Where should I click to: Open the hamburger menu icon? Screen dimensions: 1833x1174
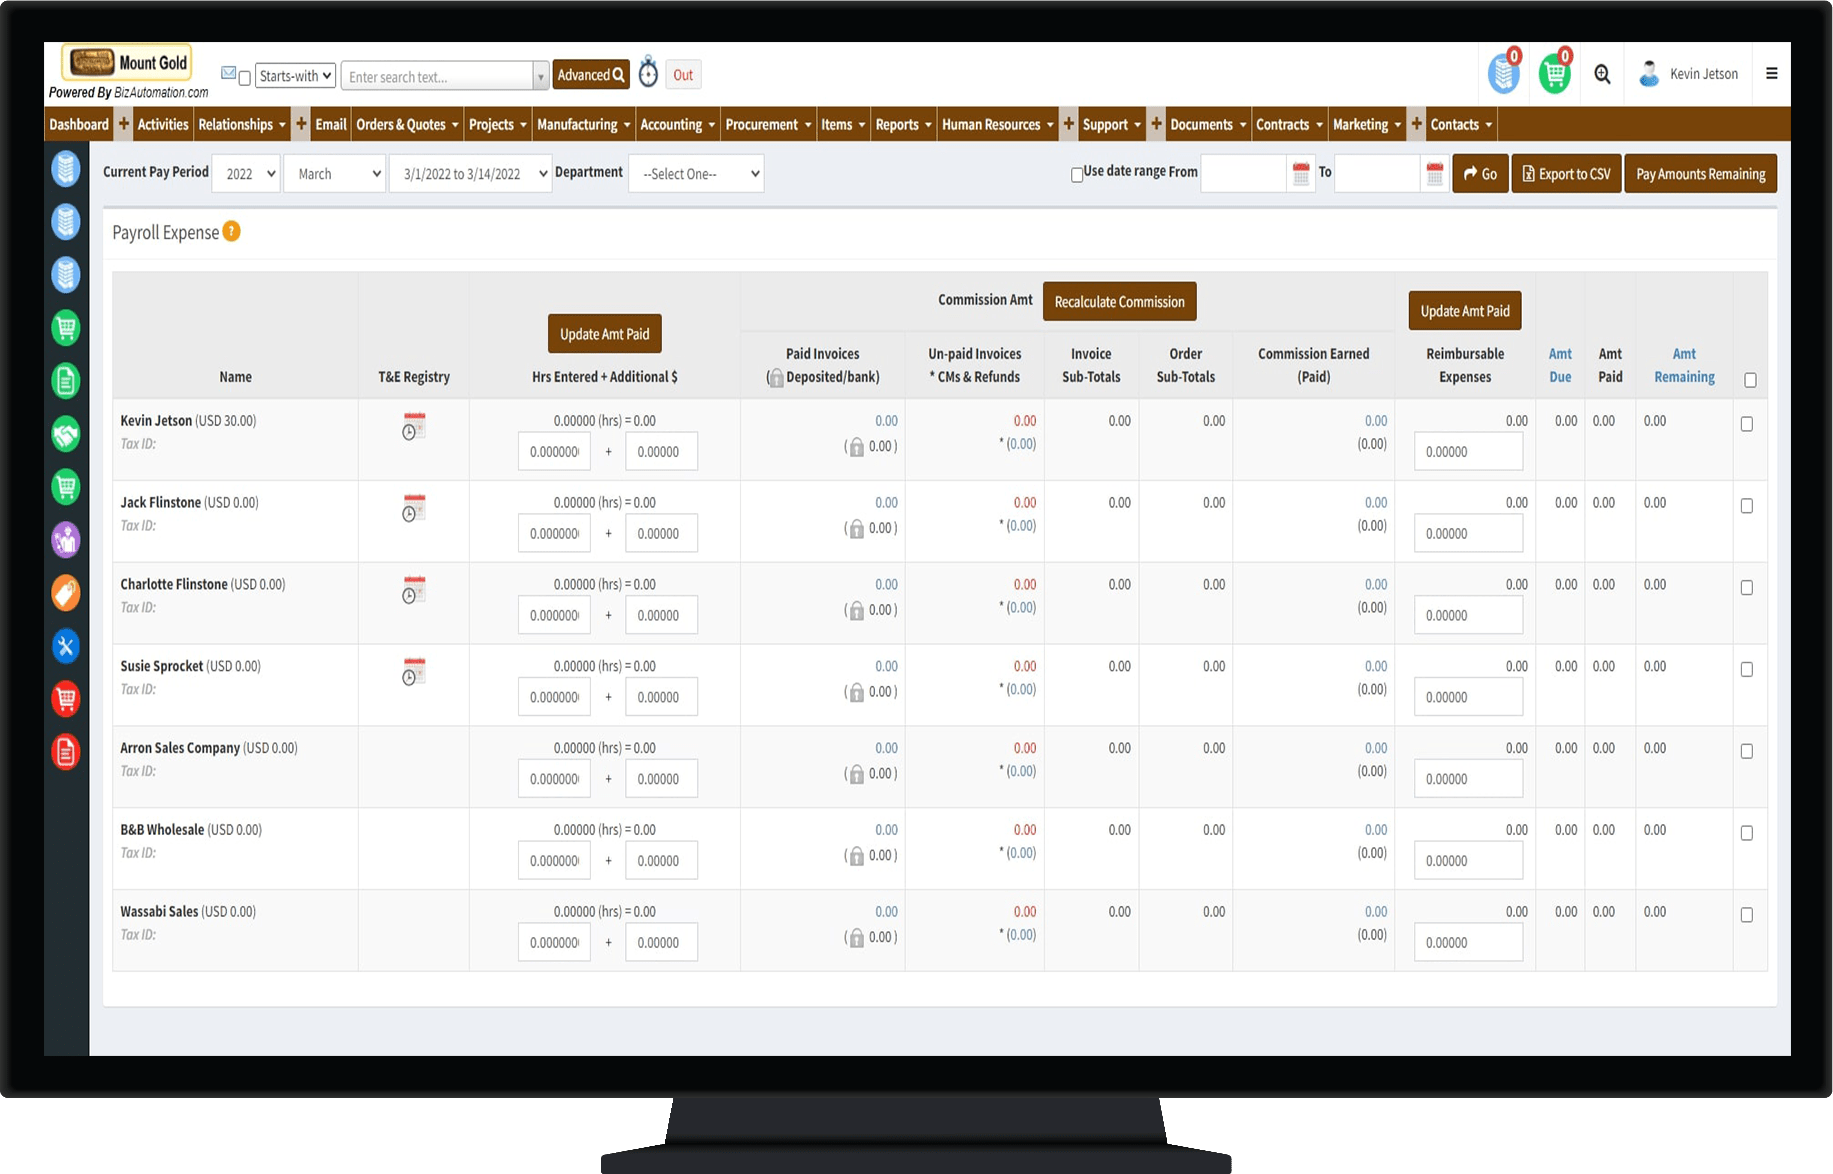tap(1771, 73)
